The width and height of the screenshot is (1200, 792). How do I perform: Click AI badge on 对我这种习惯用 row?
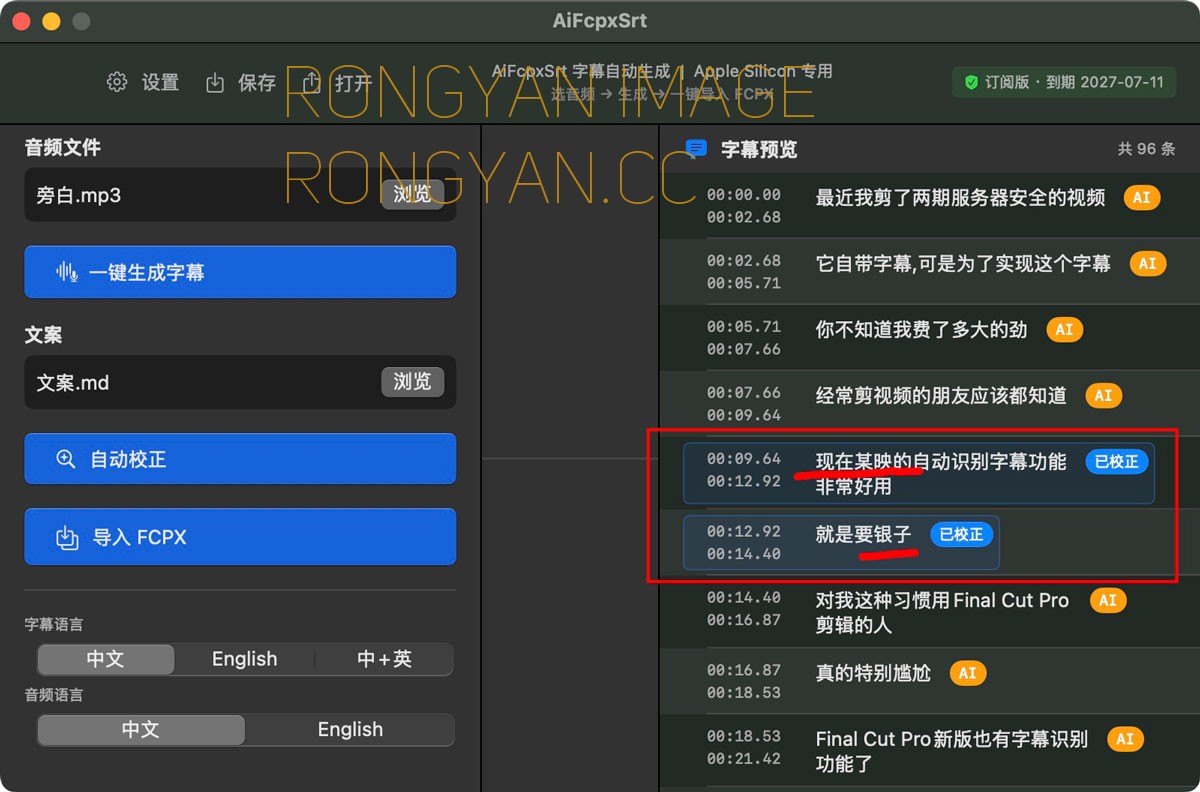pyautogui.click(x=1107, y=601)
